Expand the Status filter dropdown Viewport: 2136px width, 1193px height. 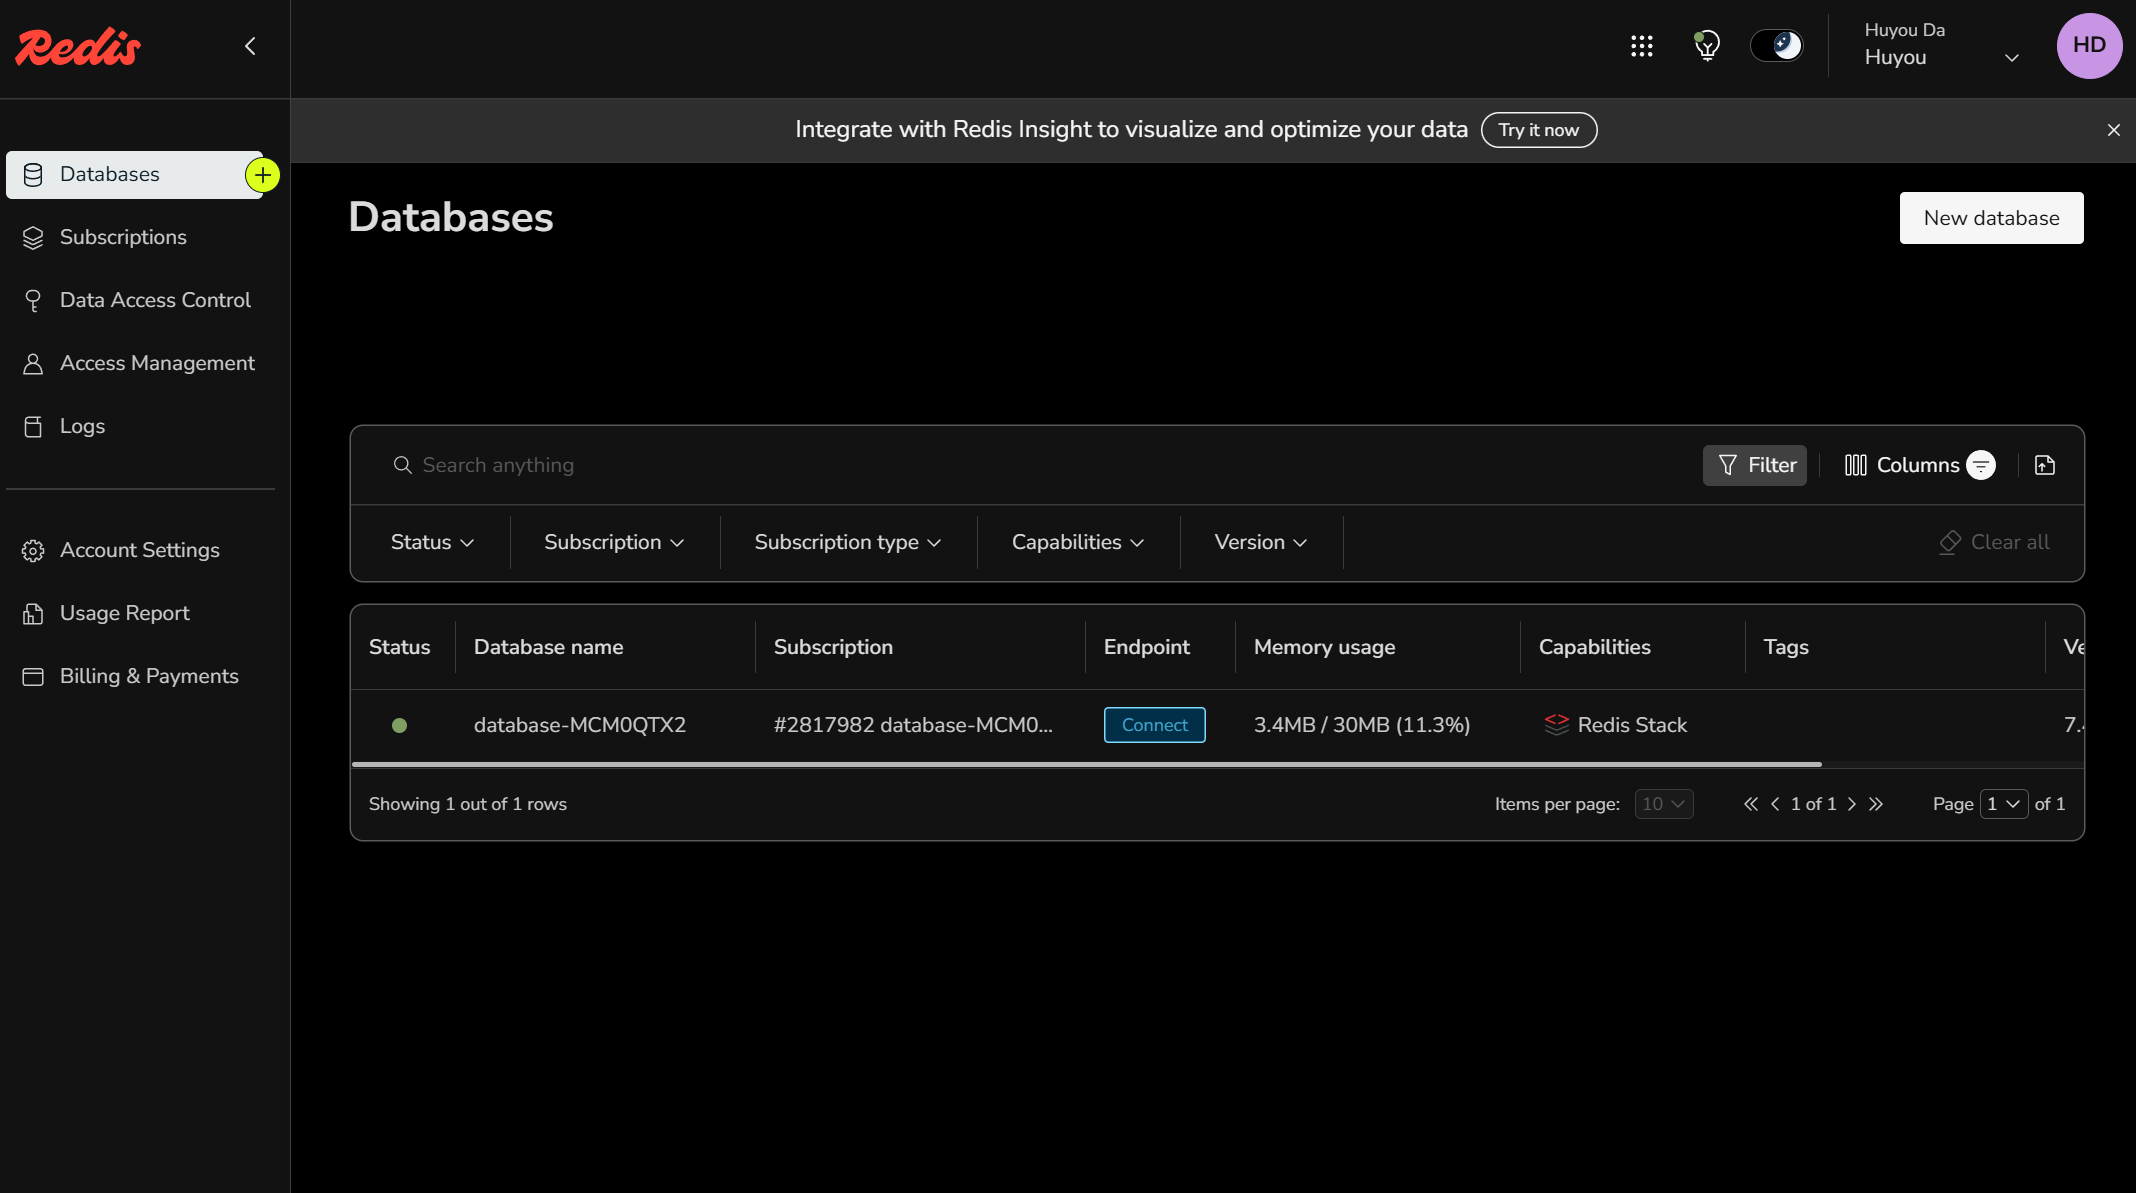pos(432,542)
